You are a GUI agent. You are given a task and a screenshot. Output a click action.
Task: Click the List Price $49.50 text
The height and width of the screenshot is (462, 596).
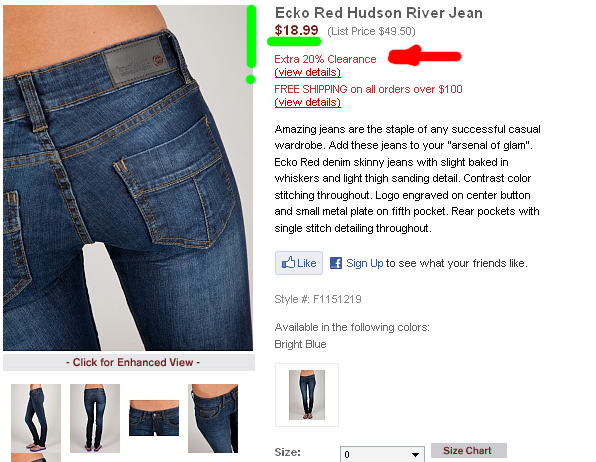click(371, 31)
